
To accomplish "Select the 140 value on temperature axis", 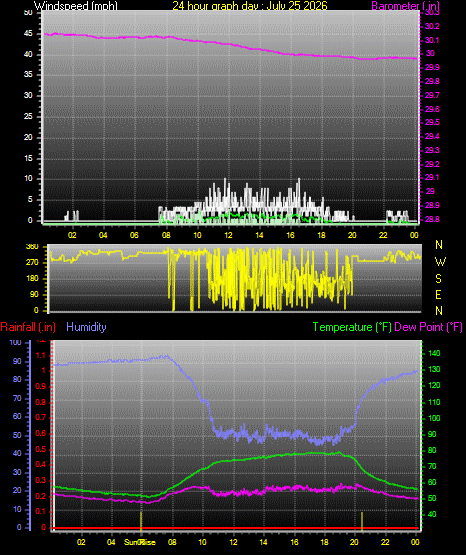I will pyautogui.click(x=434, y=353).
